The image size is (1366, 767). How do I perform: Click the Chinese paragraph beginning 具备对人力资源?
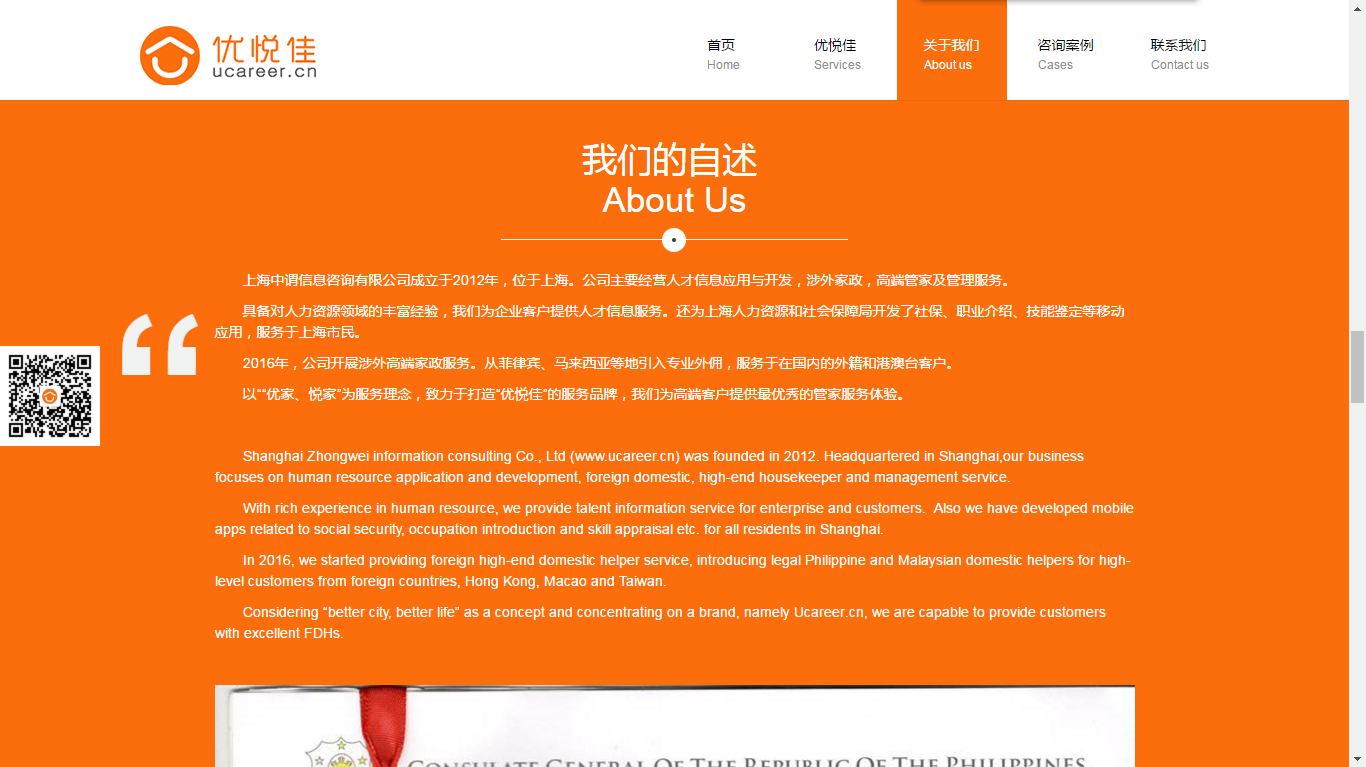pos(670,322)
